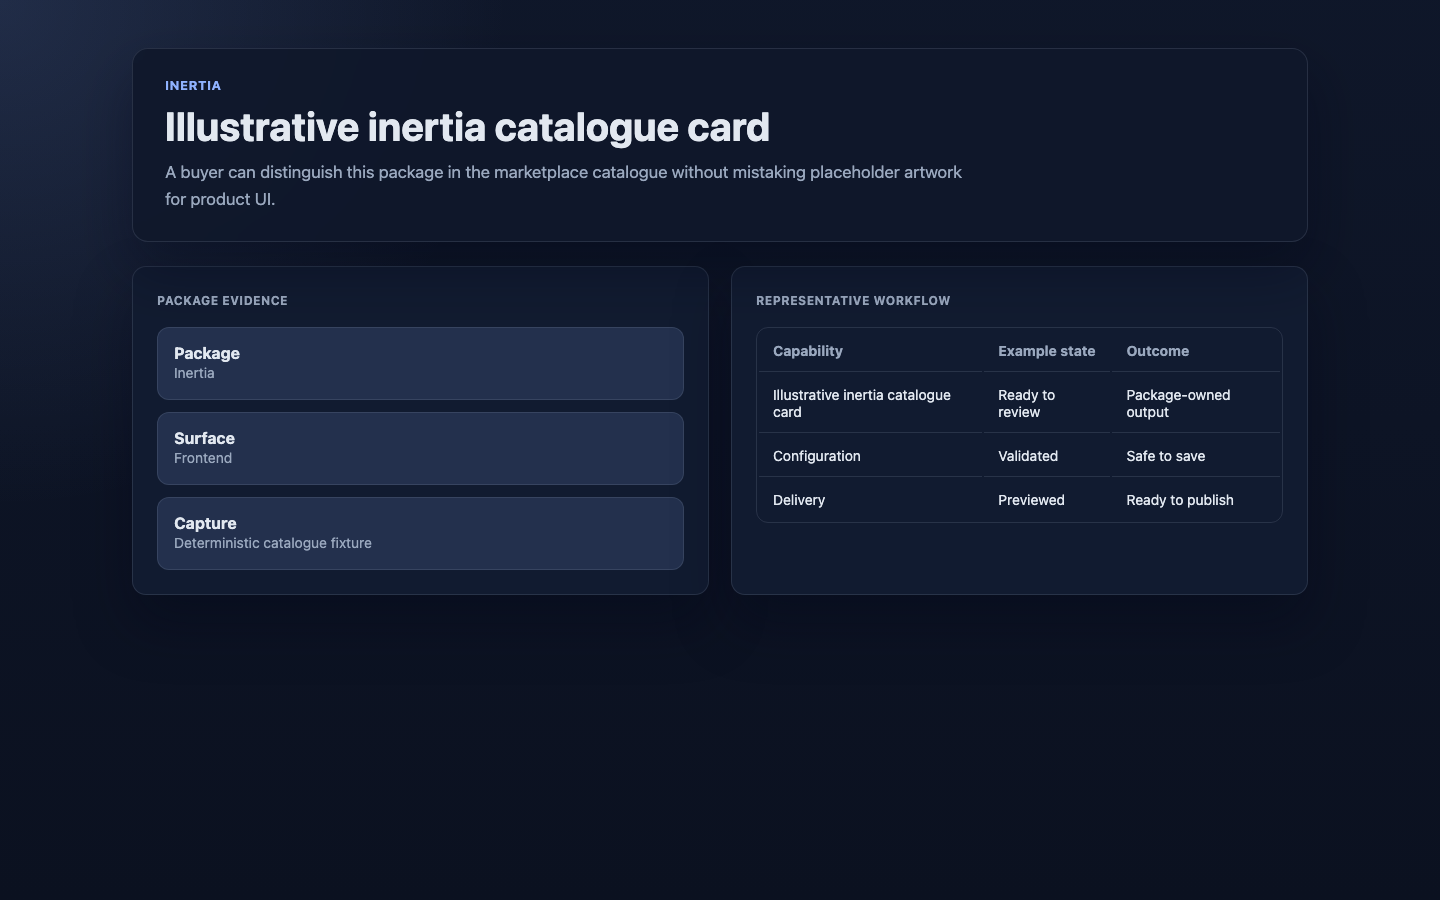The image size is (1440, 900).
Task: Click the 'Ready to review' cell
Action: pyautogui.click(x=1046, y=403)
